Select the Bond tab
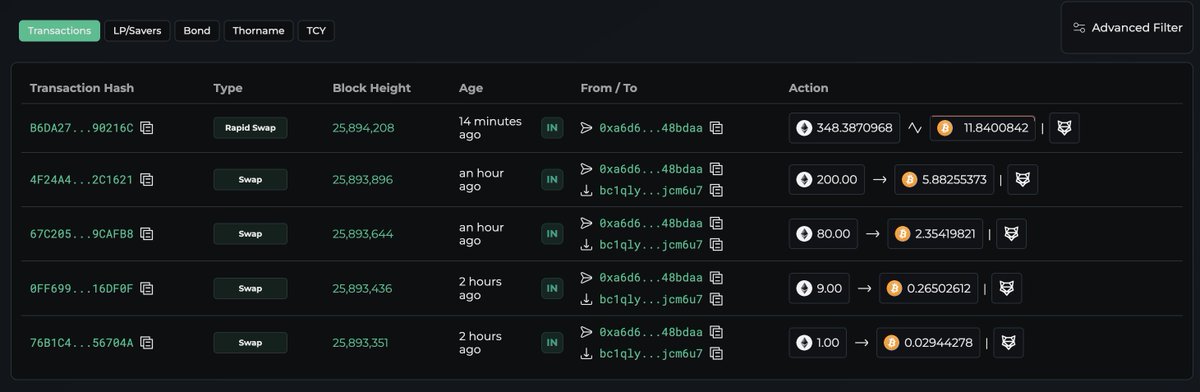This screenshot has width=1200, height=392. tap(197, 31)
